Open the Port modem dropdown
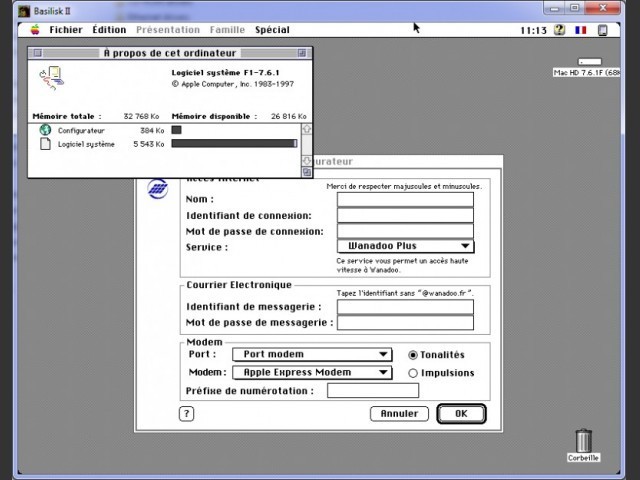640x480 pixels. point(312,354)
